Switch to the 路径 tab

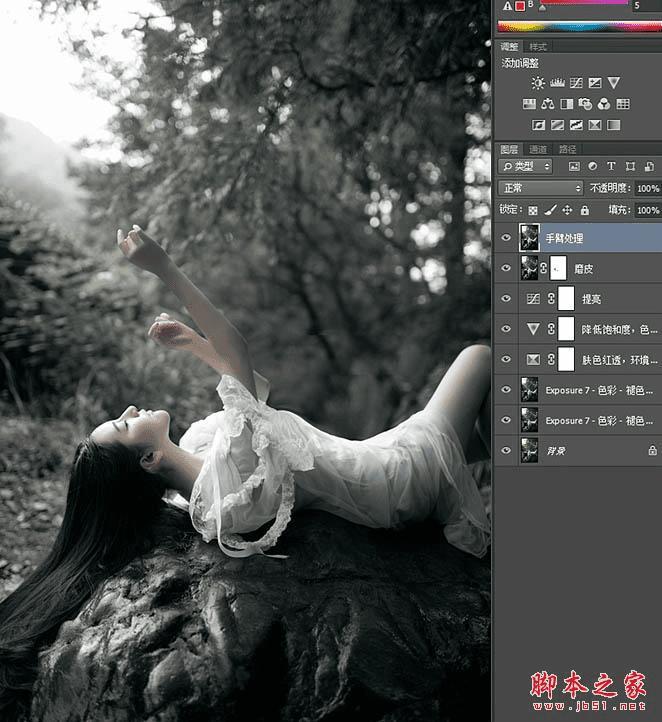[567, 149]
